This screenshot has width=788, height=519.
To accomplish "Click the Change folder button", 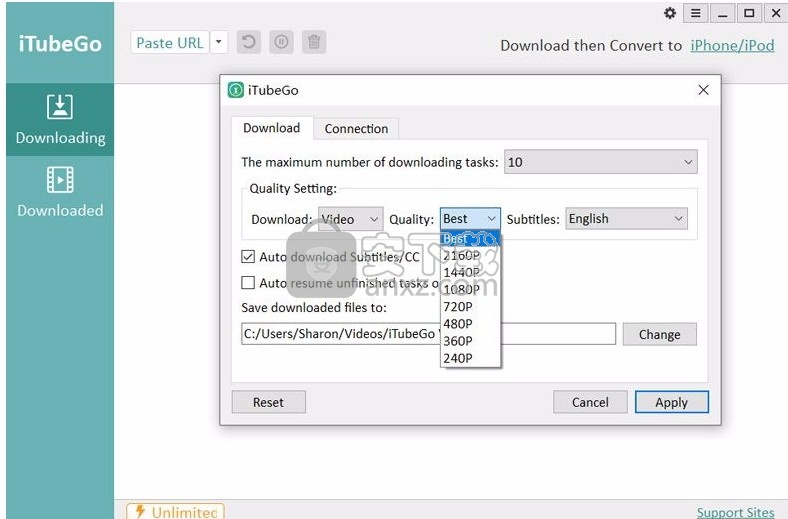I will coord(659,334).
